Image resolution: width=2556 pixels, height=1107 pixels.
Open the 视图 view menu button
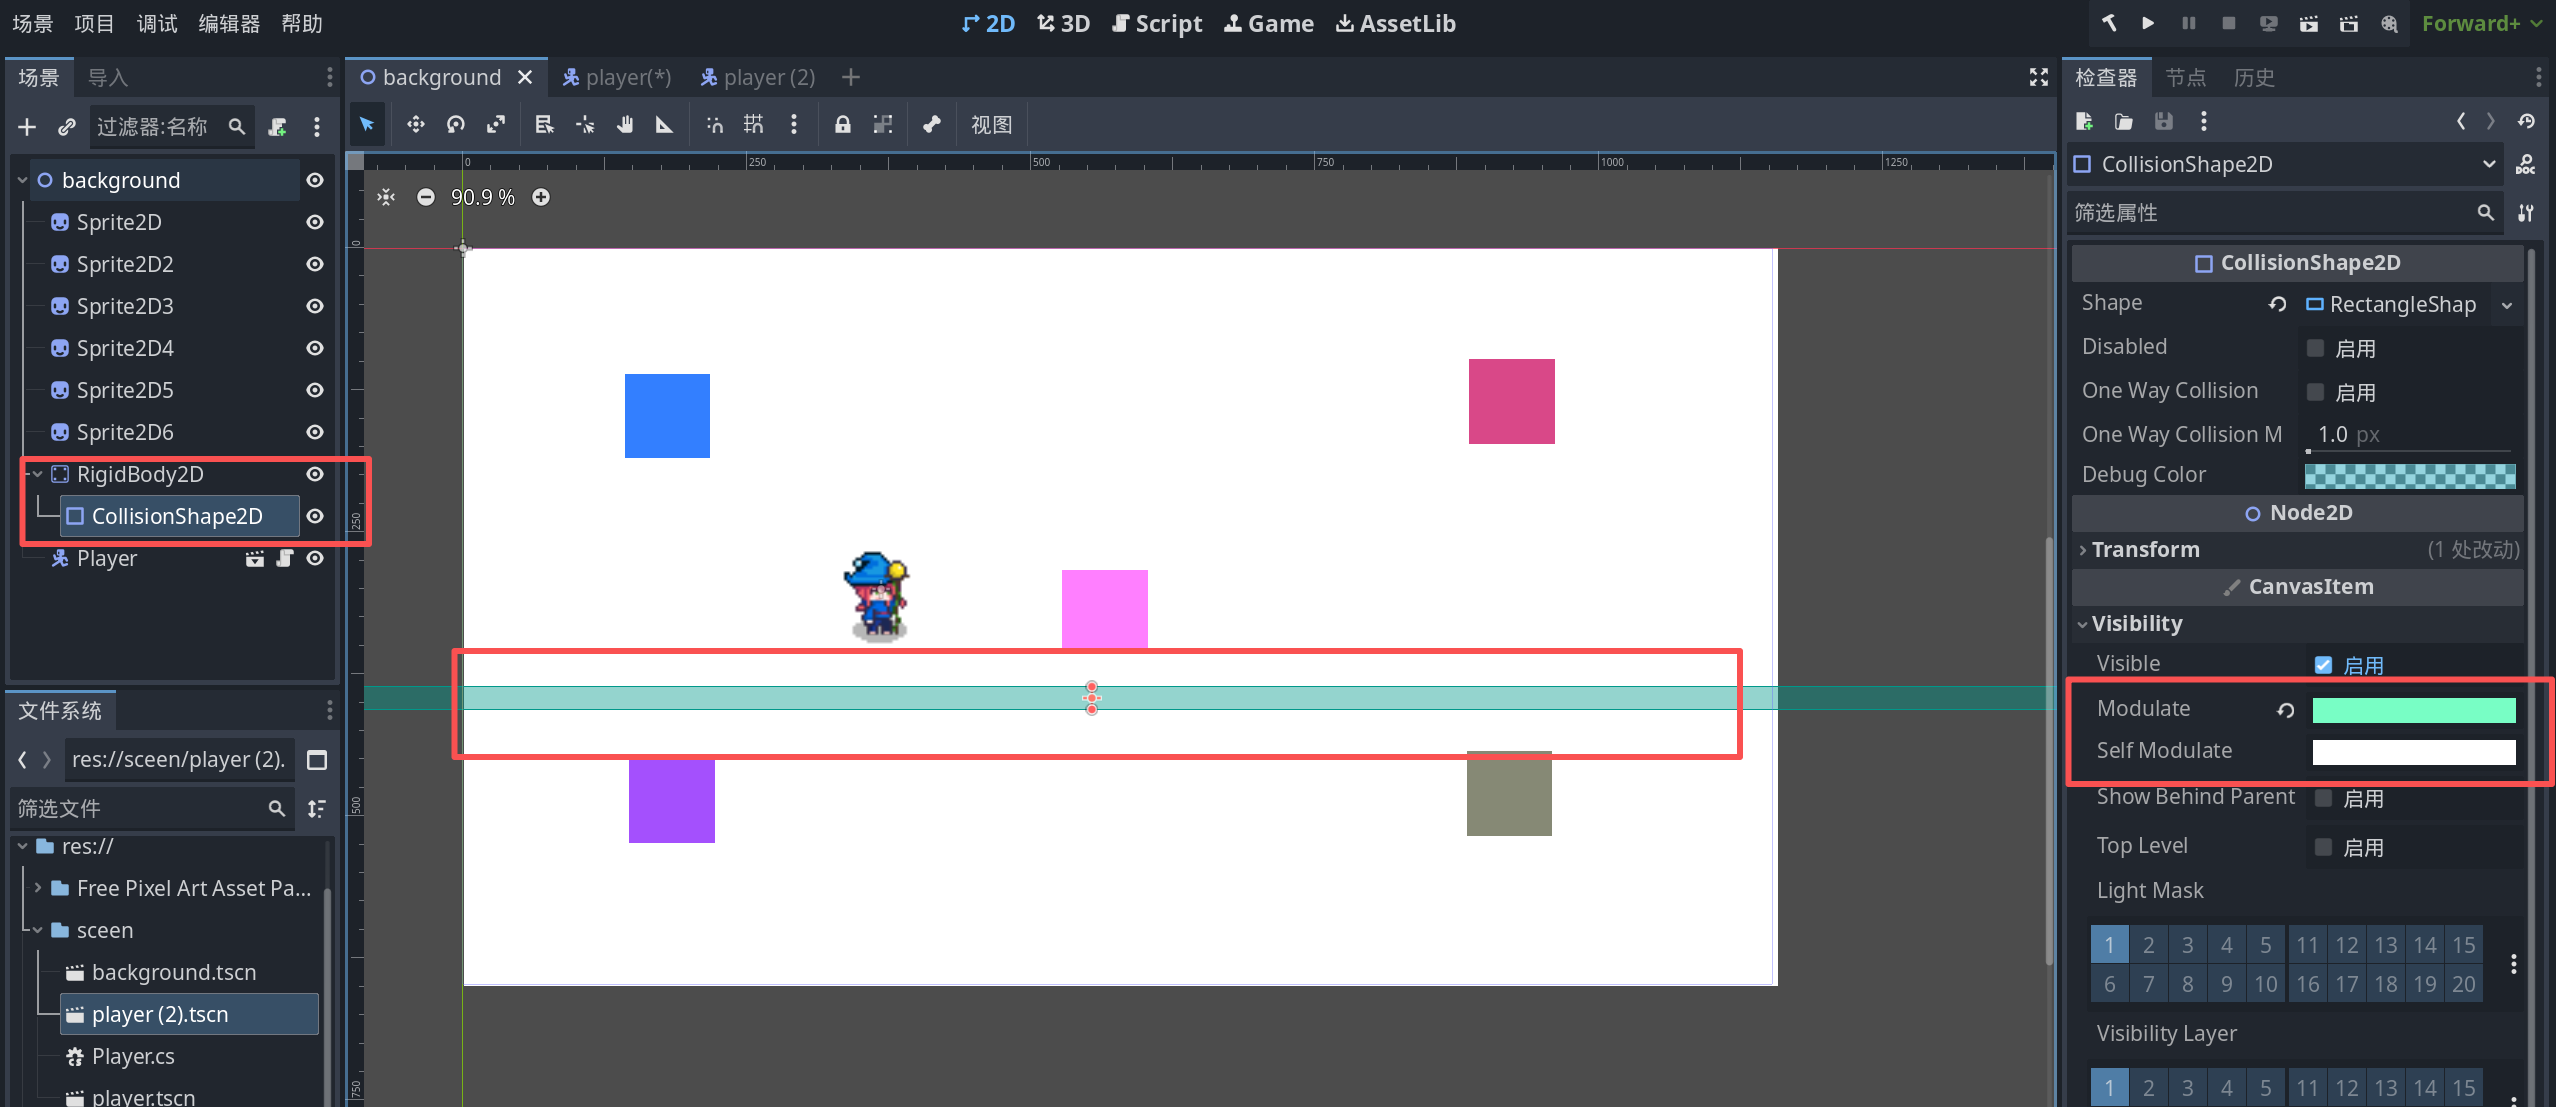click(991, 124)
